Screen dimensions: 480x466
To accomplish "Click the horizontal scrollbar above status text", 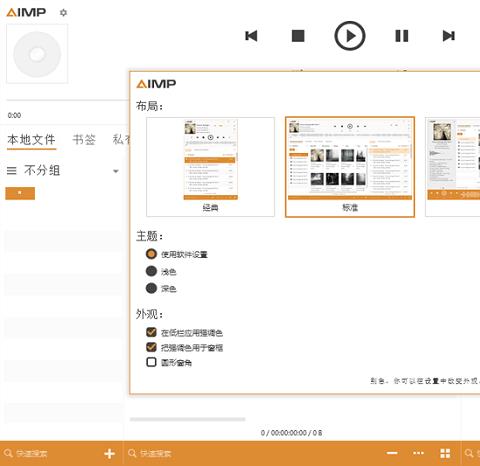I will [188, 419].
